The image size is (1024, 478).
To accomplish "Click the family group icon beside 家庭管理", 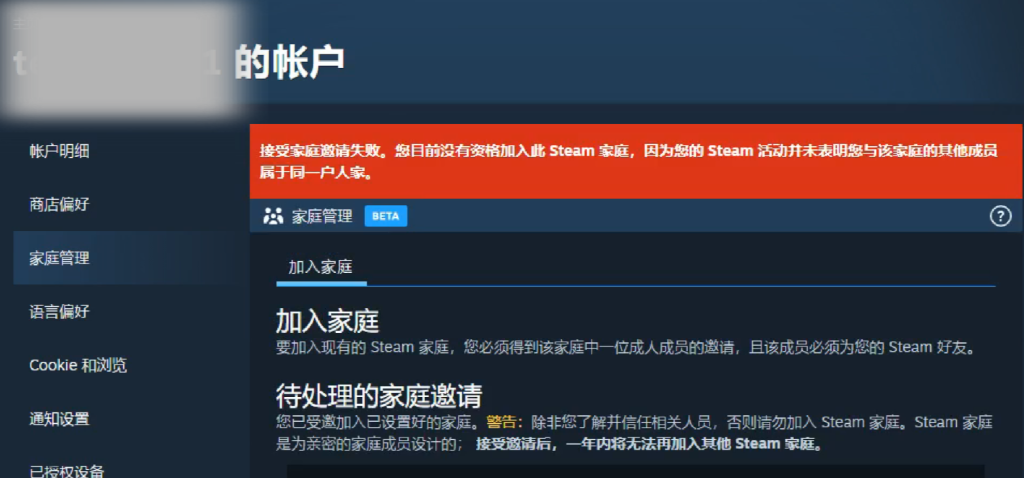I will pyautogui.click(x=273, y=216).
